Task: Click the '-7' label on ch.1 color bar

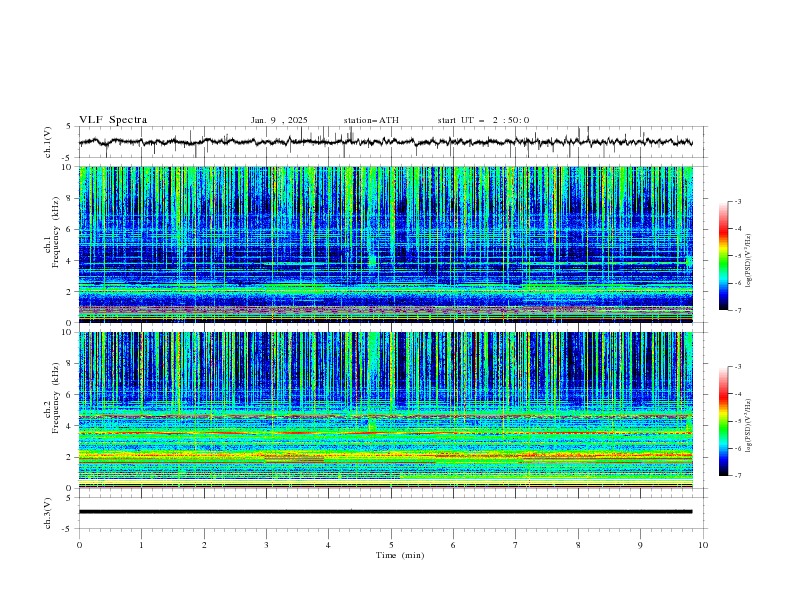Action: pyautogui.click(x=738, y=310)
